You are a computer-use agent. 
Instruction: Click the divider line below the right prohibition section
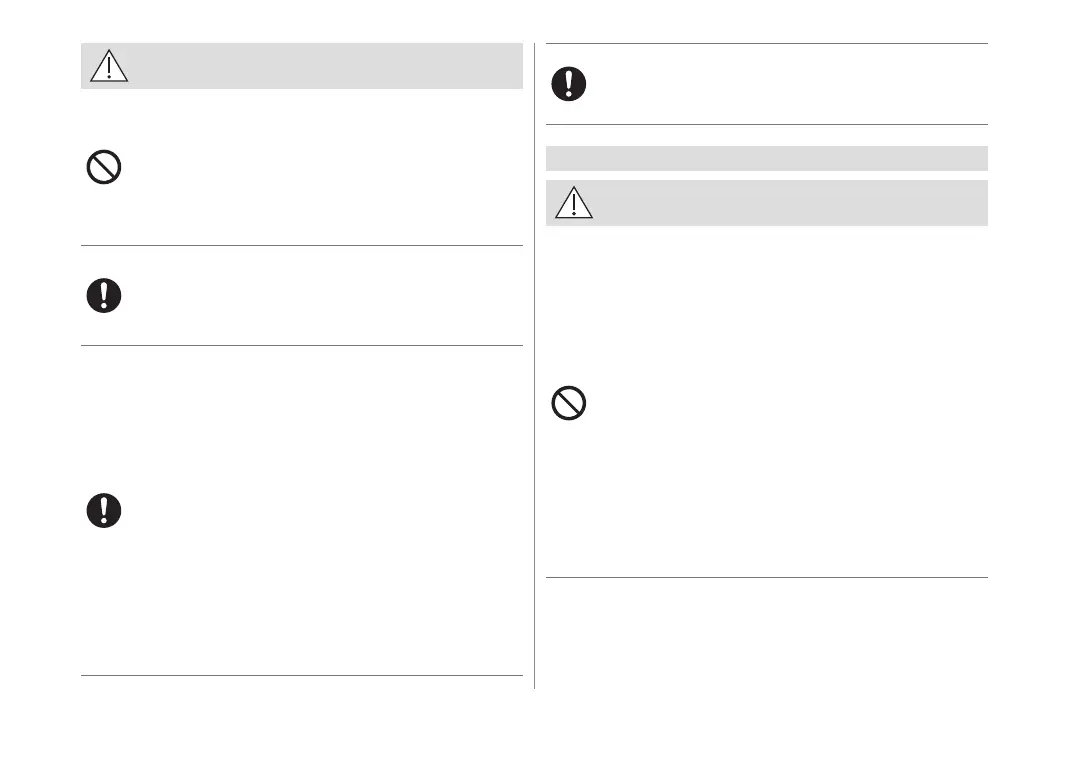[766, 577]
